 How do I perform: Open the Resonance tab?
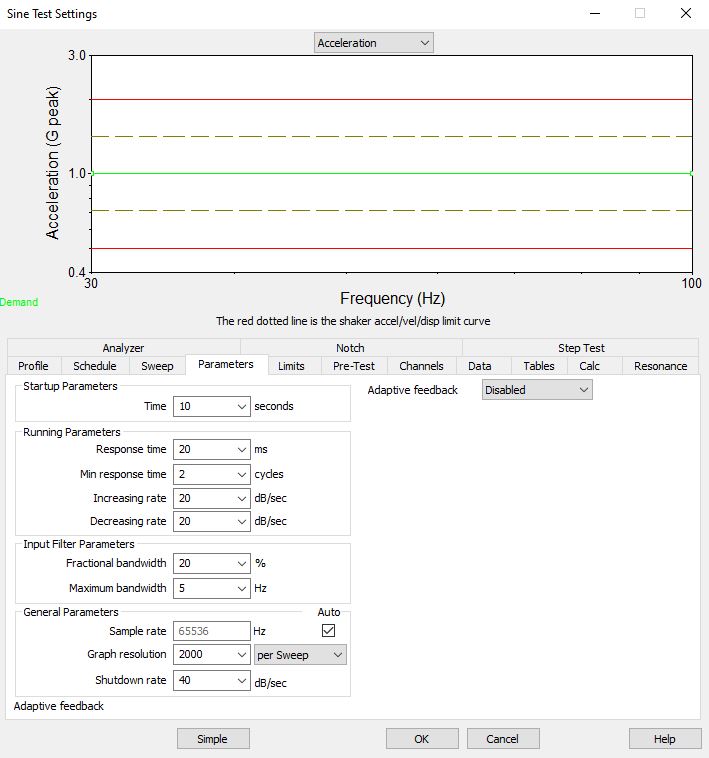(x=660, y=366)
